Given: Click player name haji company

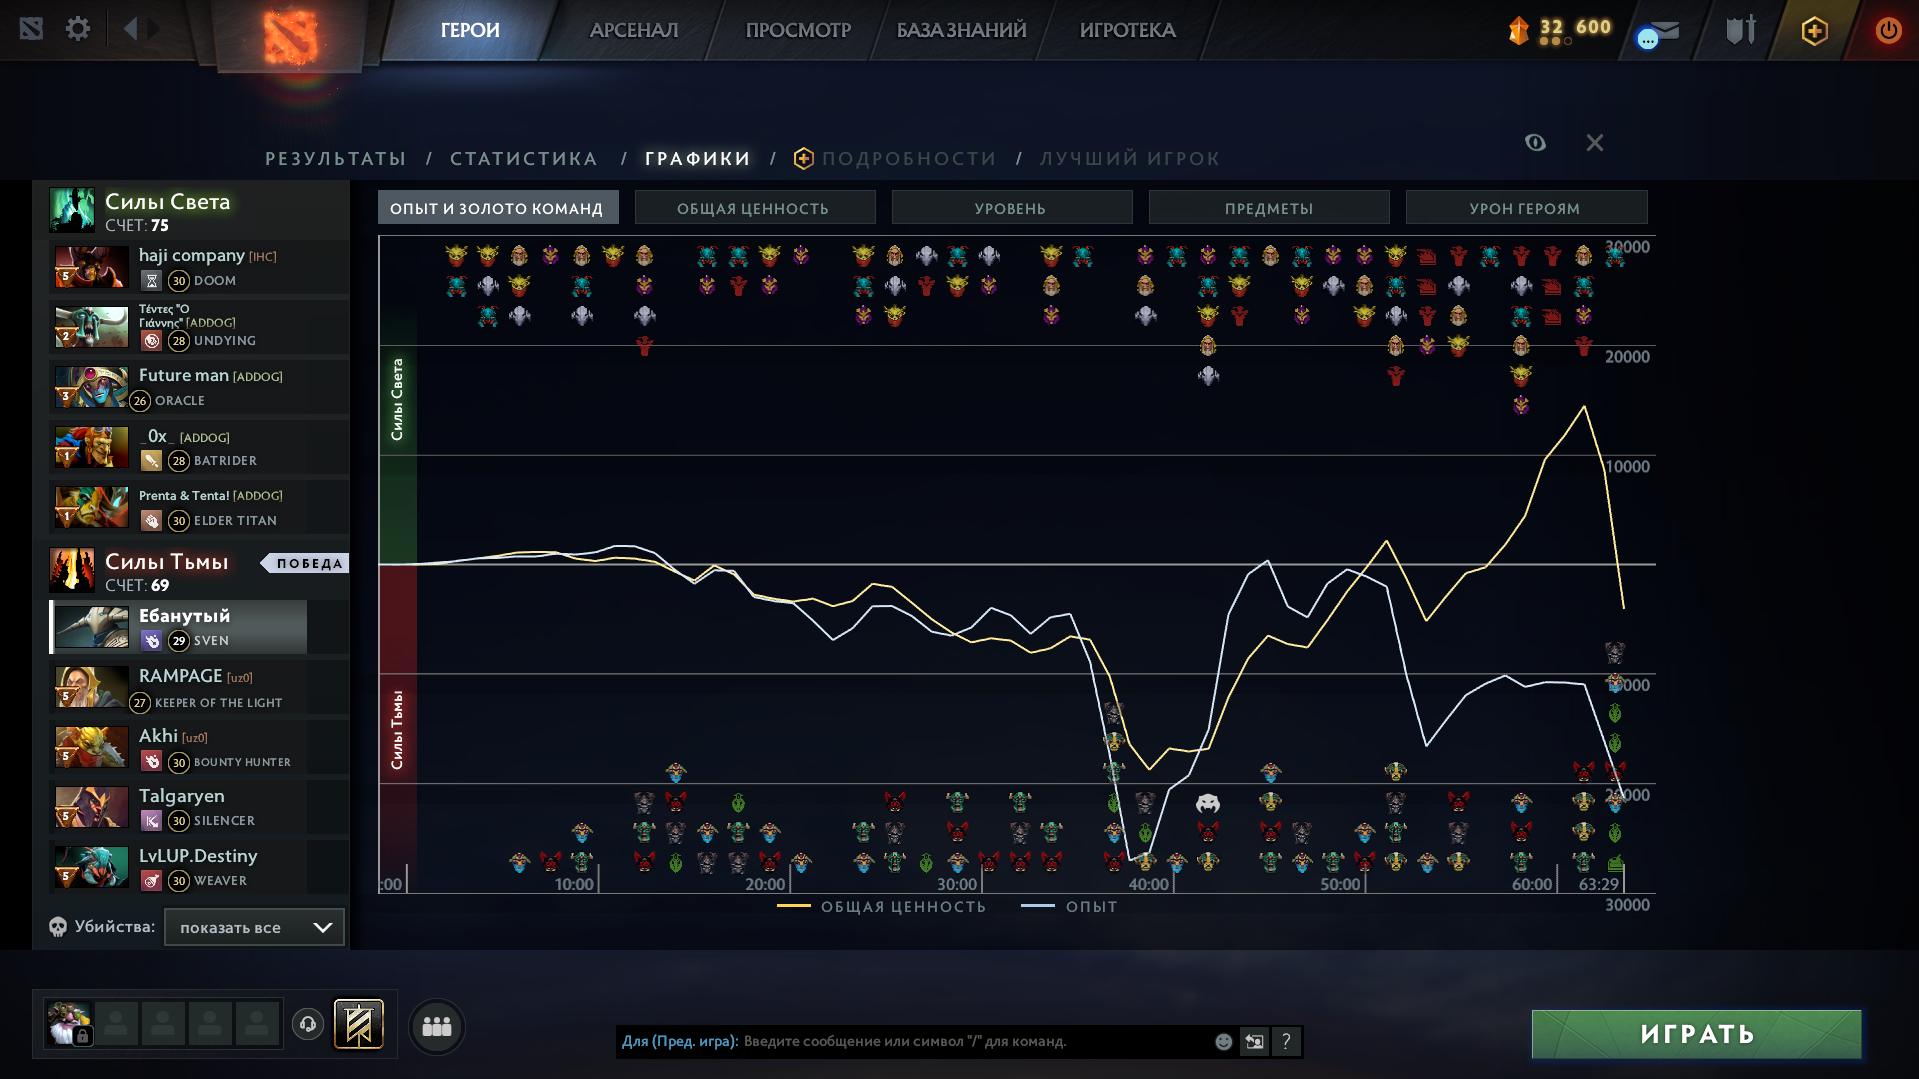Looking at the screenshot, I should (192, 256).
